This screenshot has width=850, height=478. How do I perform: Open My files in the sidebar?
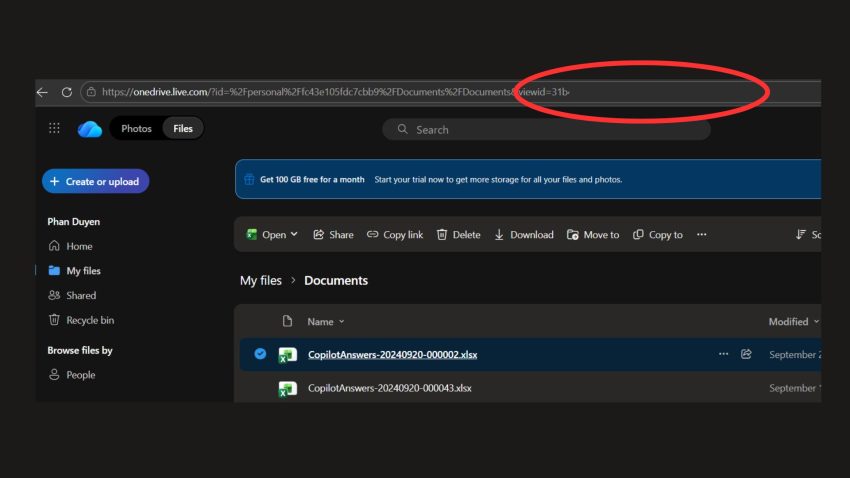tap(75, 270)
